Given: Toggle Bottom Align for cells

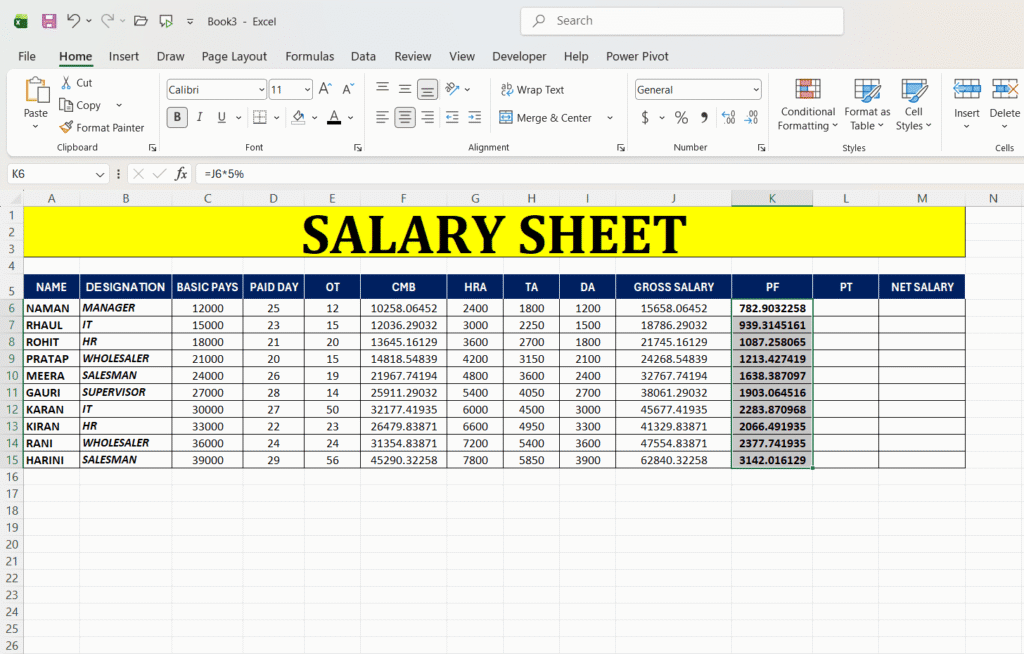Looking at the screenshot, I should tap(428, 89).
